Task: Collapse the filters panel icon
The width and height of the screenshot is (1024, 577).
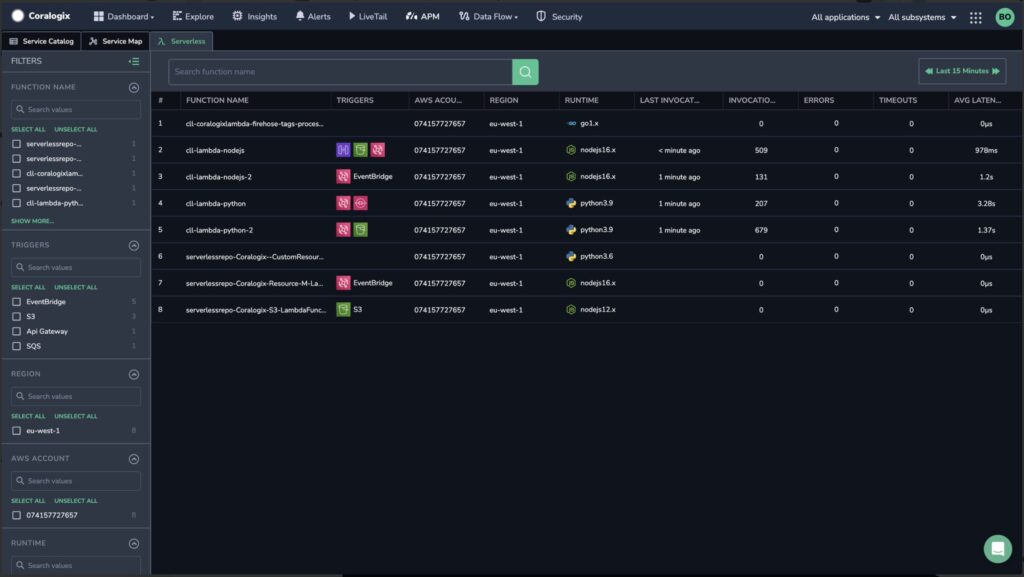Action: (x=134, y=61)
